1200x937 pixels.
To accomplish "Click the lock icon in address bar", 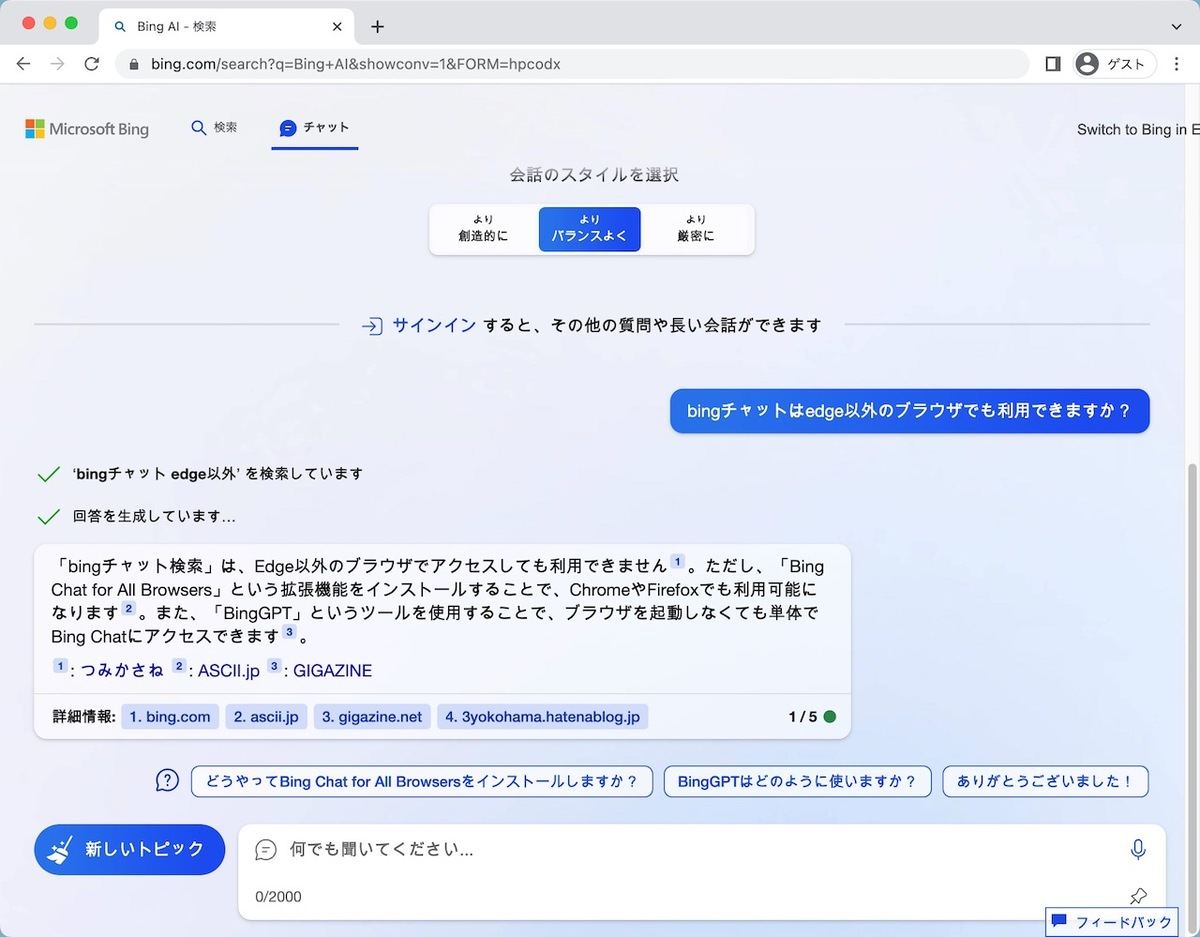I will (134, 64).
